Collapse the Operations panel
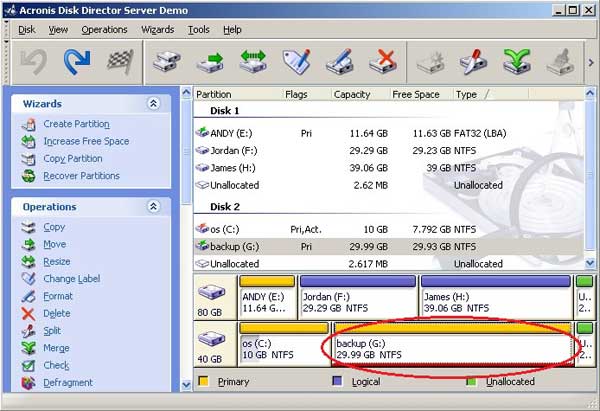This screenshot has height=411, width=600. (x=153, y=207)
